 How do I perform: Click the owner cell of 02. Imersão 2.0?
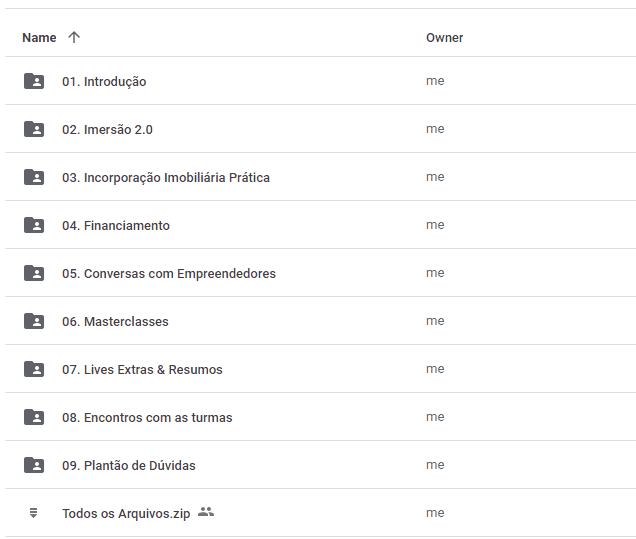click(x=435, y=129)
